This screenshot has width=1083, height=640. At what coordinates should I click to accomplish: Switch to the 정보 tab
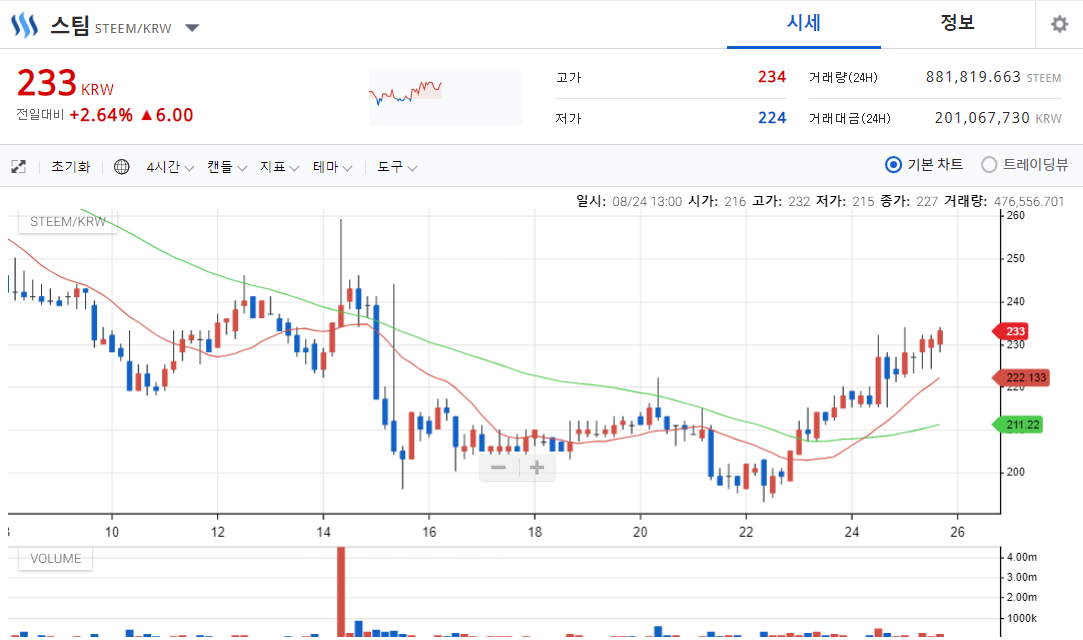tap(957, 23)
